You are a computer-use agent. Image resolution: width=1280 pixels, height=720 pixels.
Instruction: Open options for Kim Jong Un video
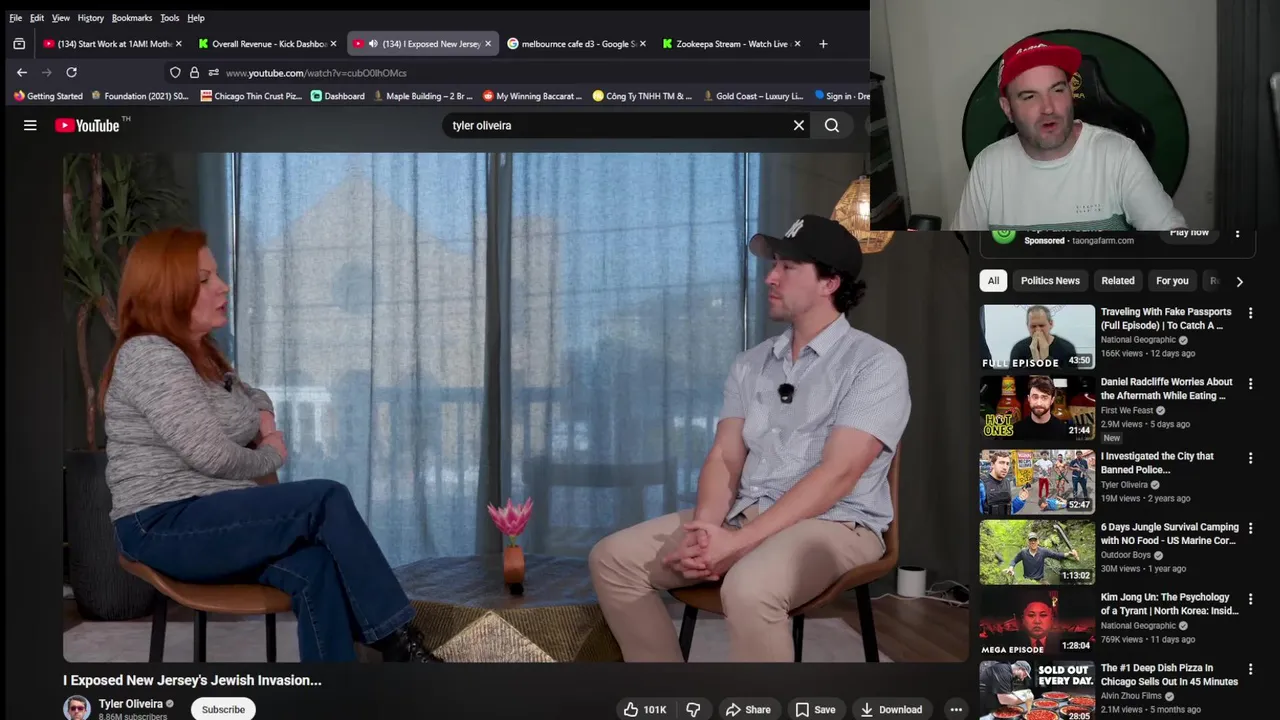pos(1250,599)
